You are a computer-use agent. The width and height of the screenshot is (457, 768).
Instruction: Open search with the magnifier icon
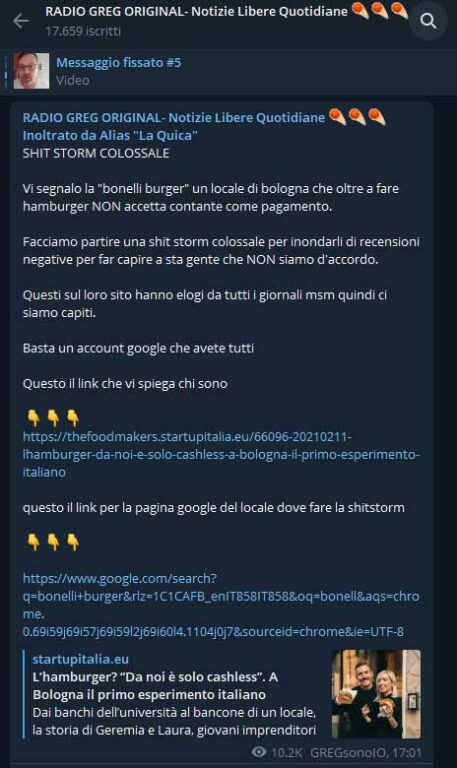coord(428,21)
